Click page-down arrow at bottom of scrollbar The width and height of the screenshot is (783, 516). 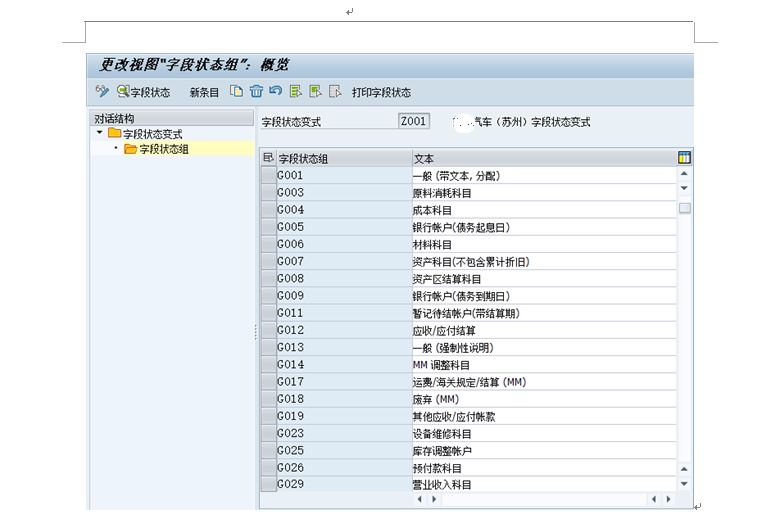684,484
